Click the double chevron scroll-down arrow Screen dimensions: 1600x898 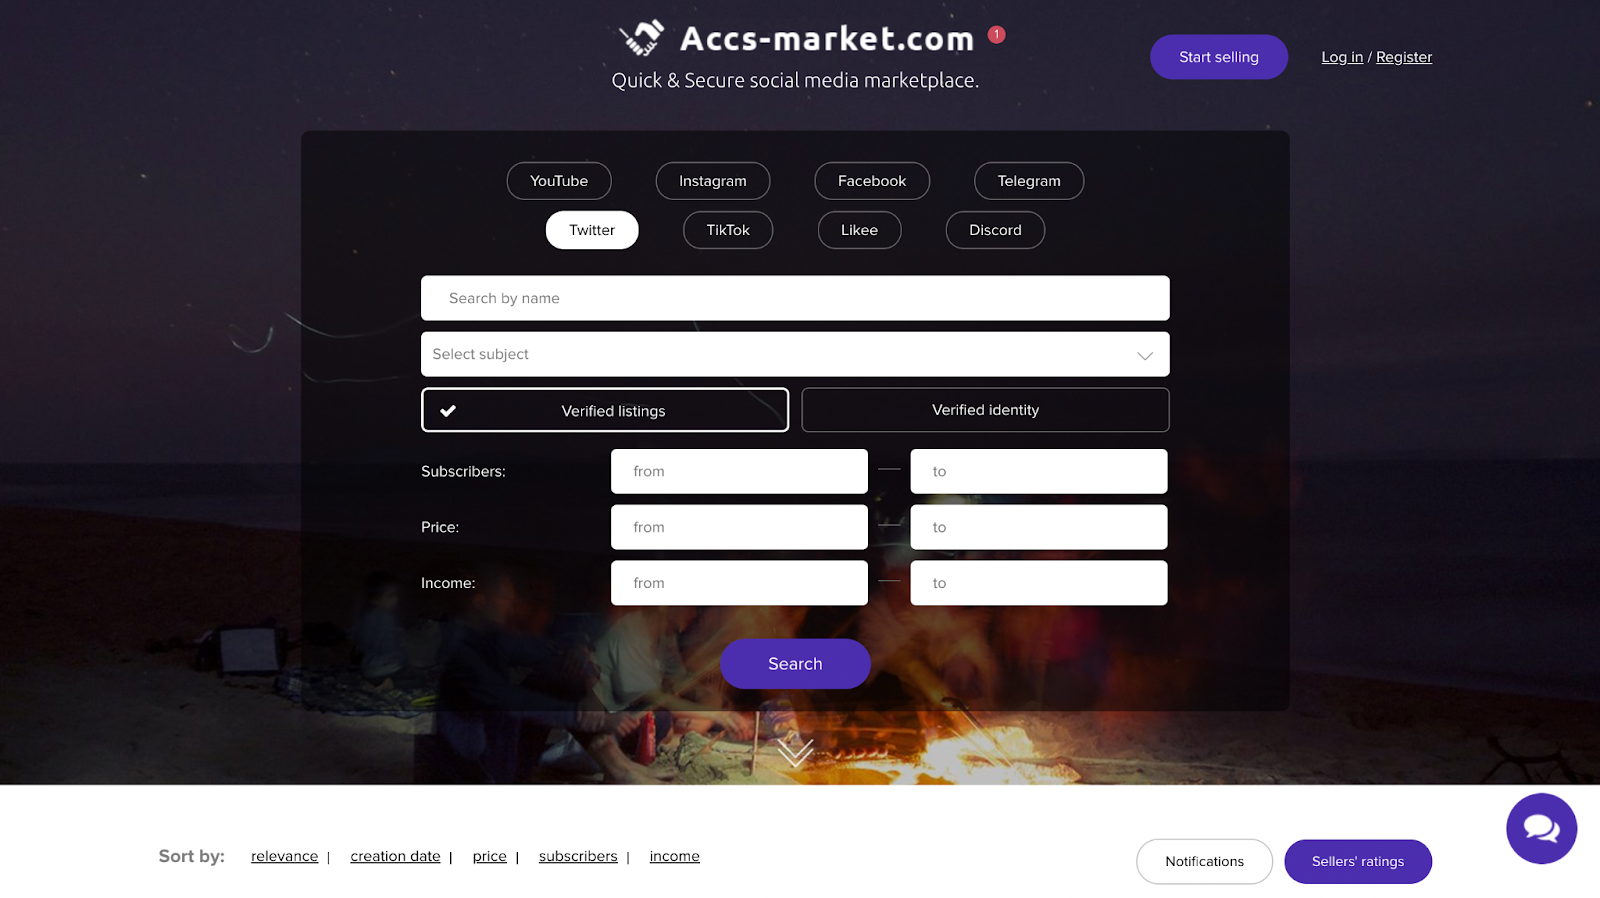(x=795, y=752)
